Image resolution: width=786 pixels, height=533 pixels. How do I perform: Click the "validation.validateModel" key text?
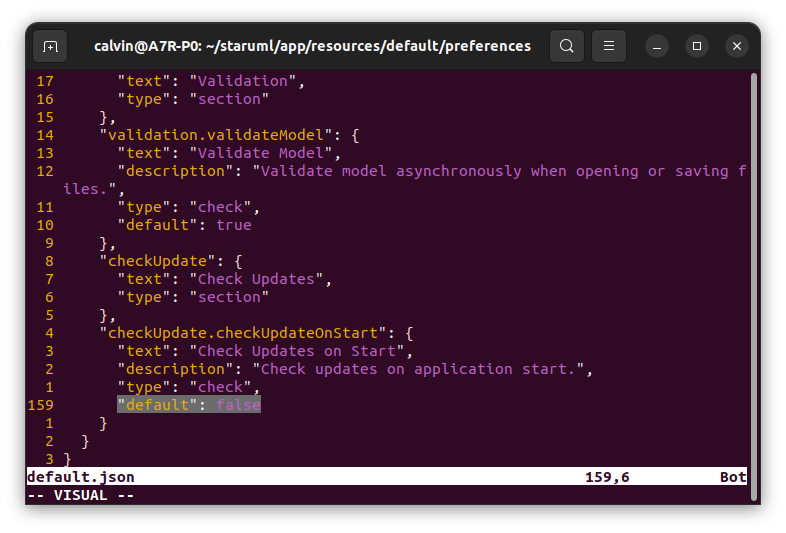coord(215,135)
